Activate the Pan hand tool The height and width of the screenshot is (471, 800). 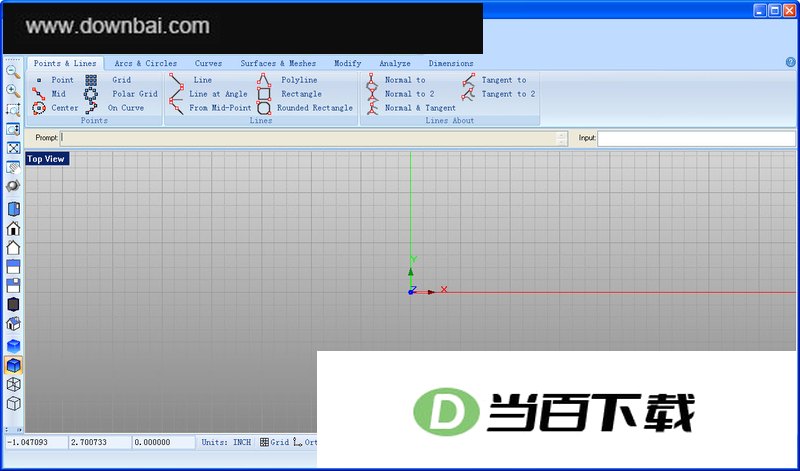coord(13,167)
